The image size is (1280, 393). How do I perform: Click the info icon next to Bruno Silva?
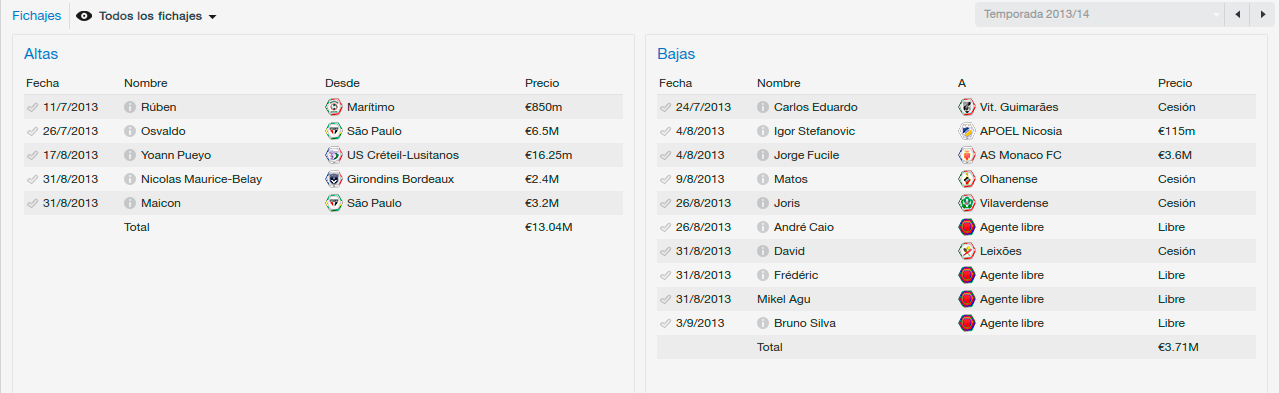point(763,323)
